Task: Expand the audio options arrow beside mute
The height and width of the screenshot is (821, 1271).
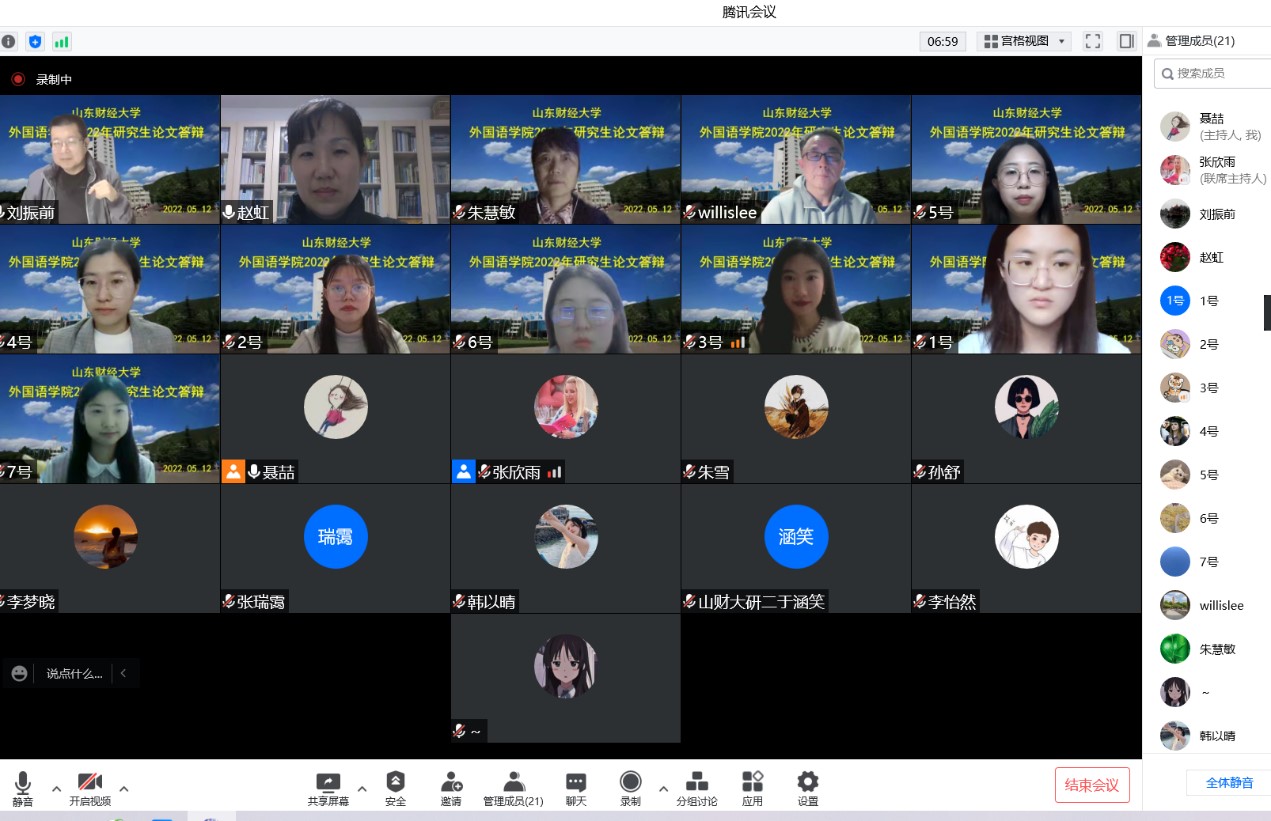Action: point(56,788)
